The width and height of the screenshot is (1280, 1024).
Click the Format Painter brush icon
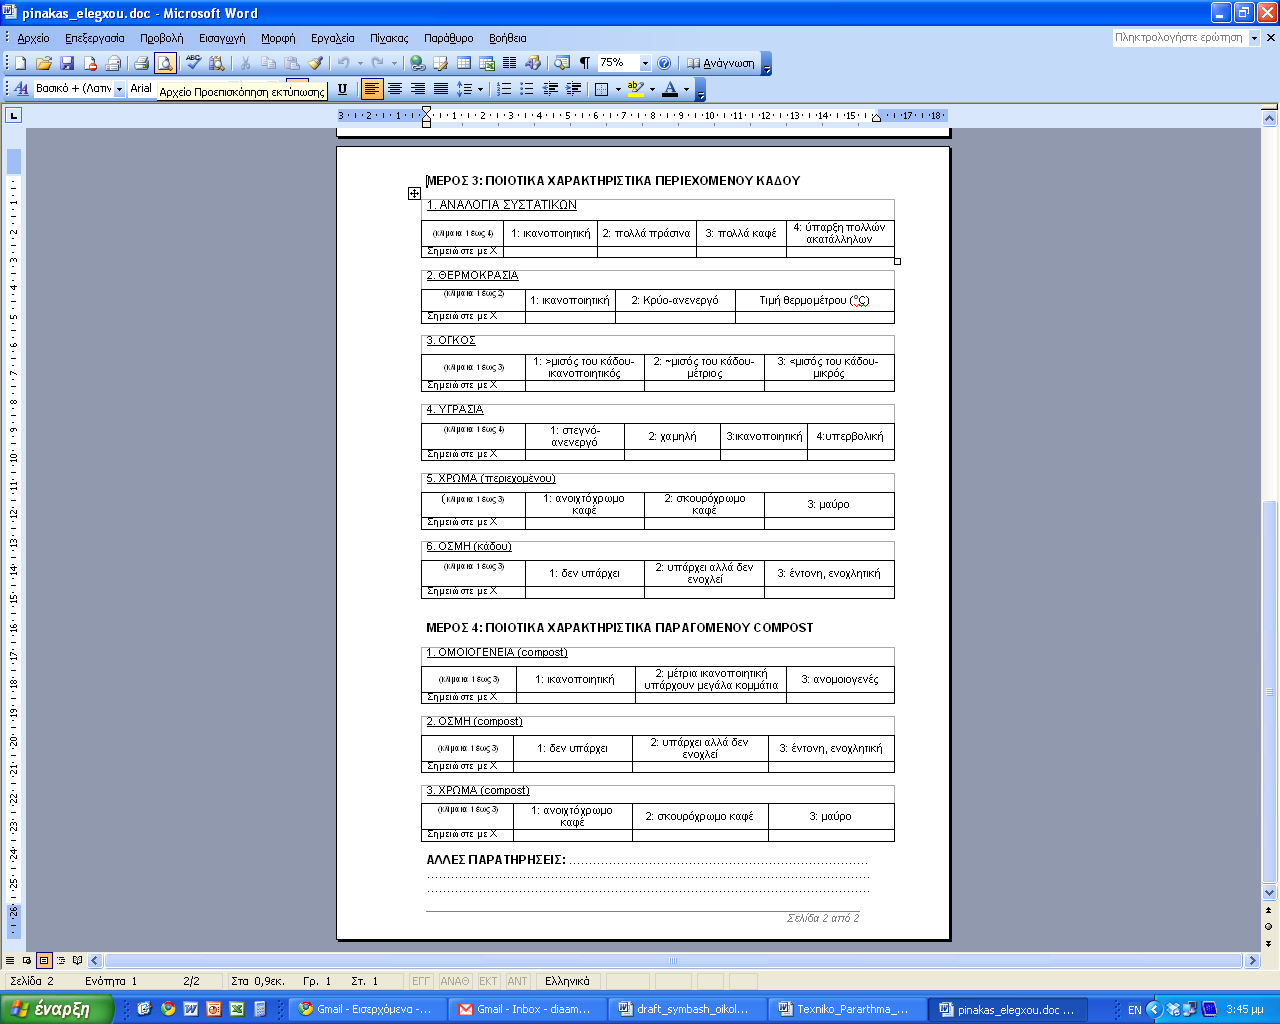coord(316,63)
